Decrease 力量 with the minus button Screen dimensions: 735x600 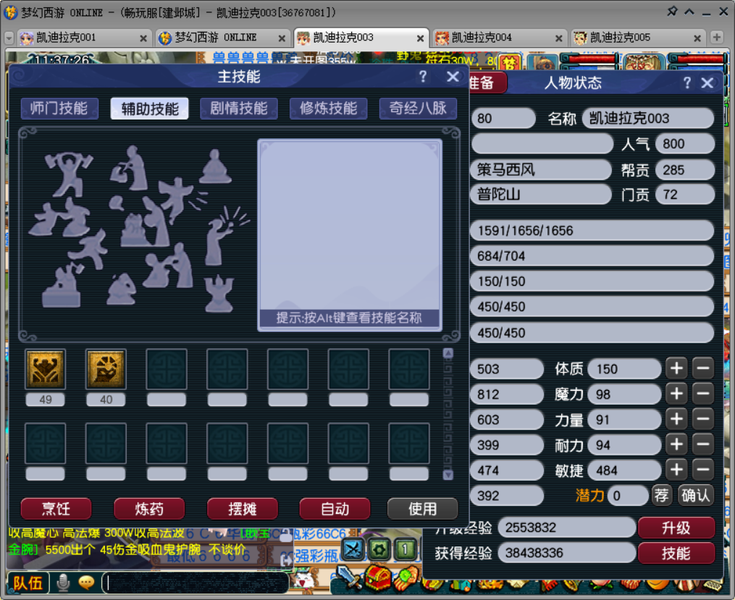[x=703, y=419]
